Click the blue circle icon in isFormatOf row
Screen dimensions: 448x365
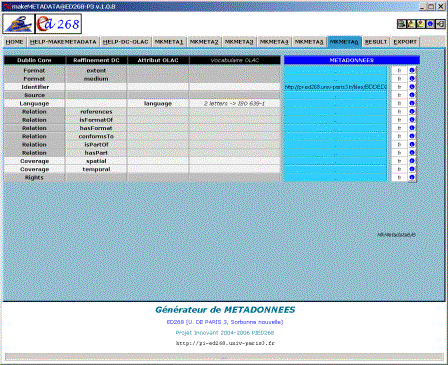tap(412, 120)
